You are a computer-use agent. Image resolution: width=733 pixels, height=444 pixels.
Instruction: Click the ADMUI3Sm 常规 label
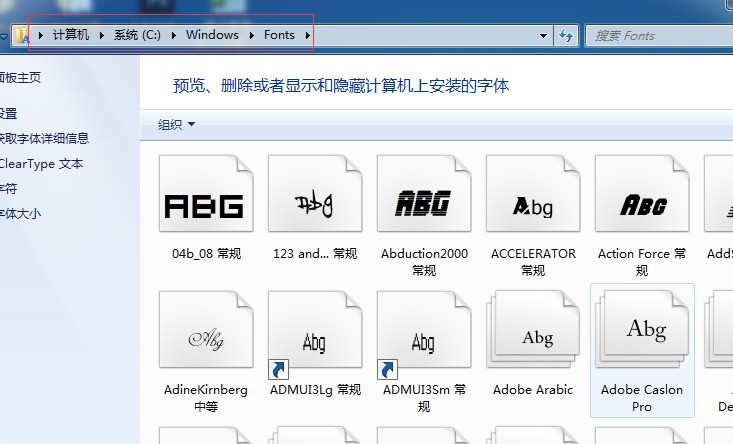point(424,398)
